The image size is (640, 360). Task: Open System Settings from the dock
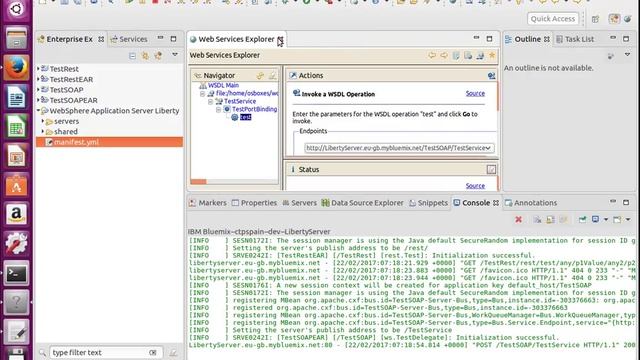16,244
